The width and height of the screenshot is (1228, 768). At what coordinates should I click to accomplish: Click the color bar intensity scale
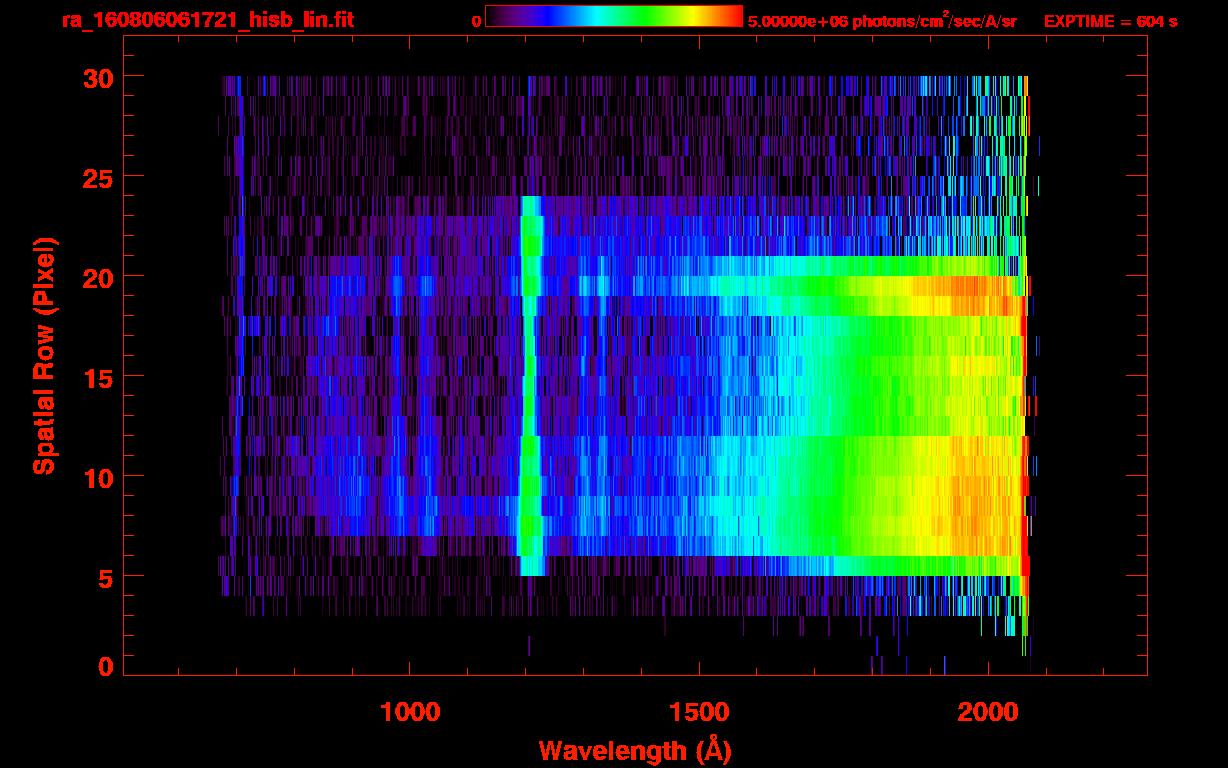[x=614, y=17]
